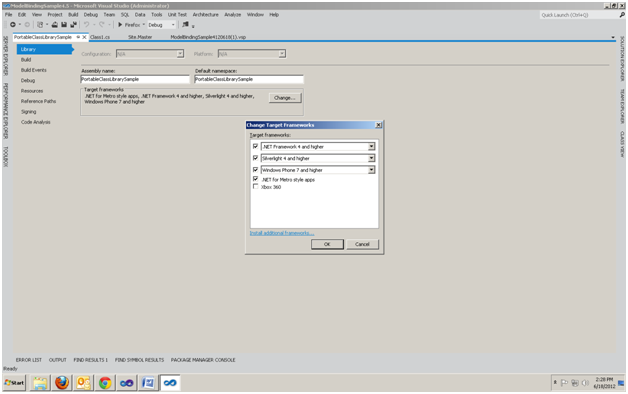Click OK in the Change Target Frameworks dialog
This screenshot has height=394, width=628.
click(327, 244)
